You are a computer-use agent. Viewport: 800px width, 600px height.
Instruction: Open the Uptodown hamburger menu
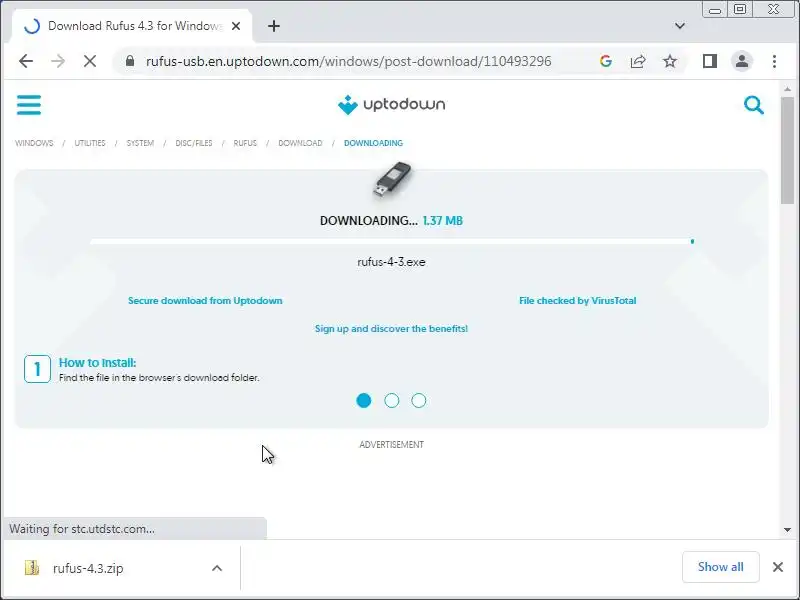29,105
